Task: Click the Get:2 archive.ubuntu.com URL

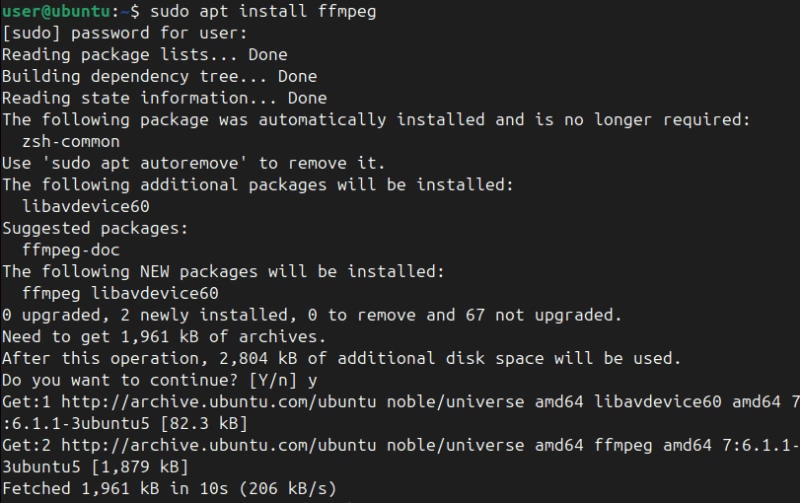Action: 218,445
